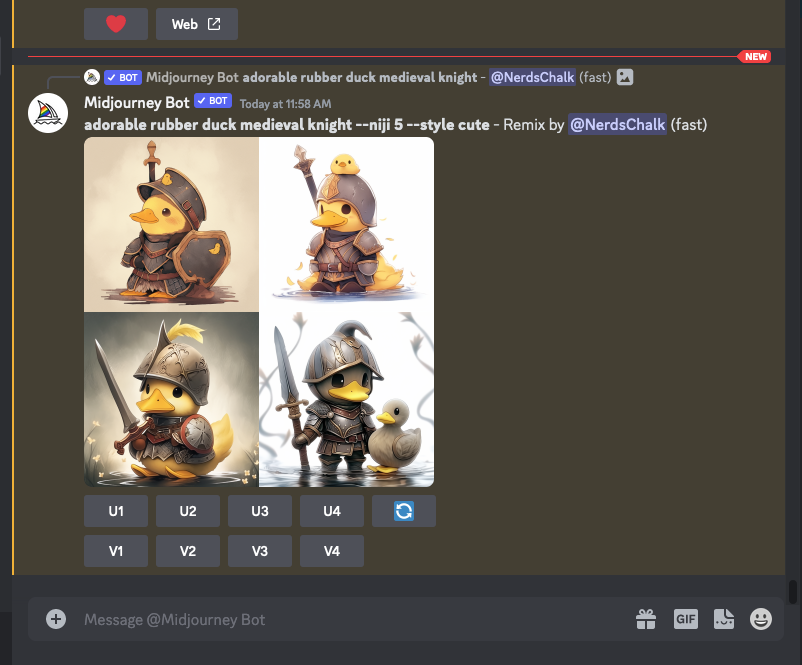Open the Web external link button
This screenshot has height=665, width=802.
click(x=197, y=24)
